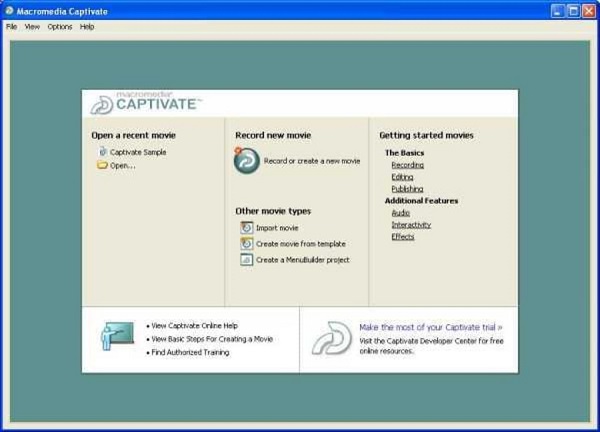Screen dimensions: 600x432
Task: Select Record or create a new movie
Action: coord(312,161)
